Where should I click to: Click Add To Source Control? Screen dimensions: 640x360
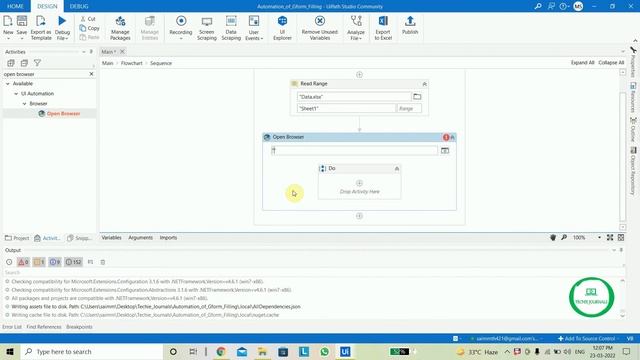pos(587,338)
